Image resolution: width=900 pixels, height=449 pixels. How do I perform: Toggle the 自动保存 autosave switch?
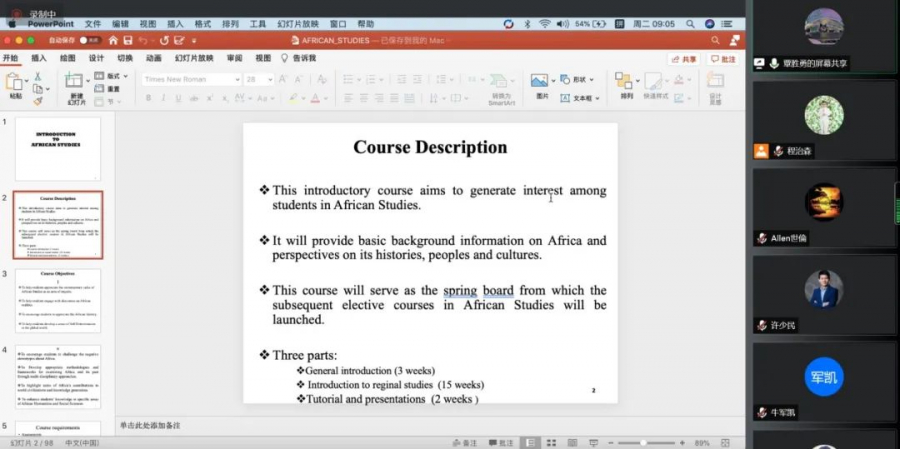(89, 40)
